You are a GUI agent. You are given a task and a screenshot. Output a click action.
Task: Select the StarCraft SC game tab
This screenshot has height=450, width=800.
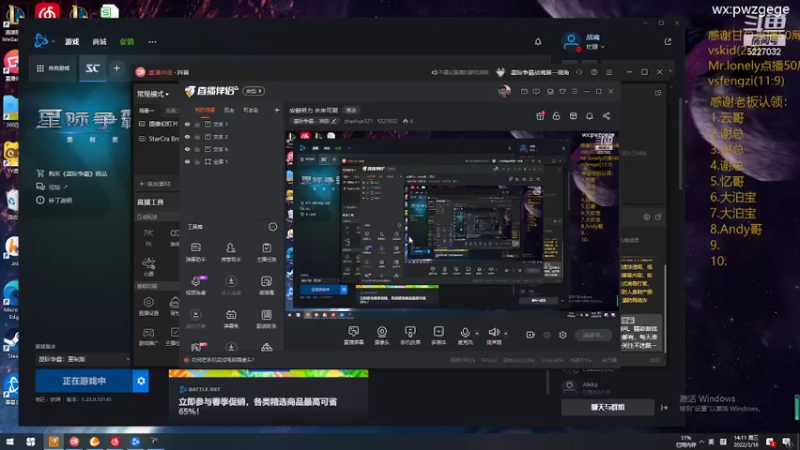(x=92, y=68)
